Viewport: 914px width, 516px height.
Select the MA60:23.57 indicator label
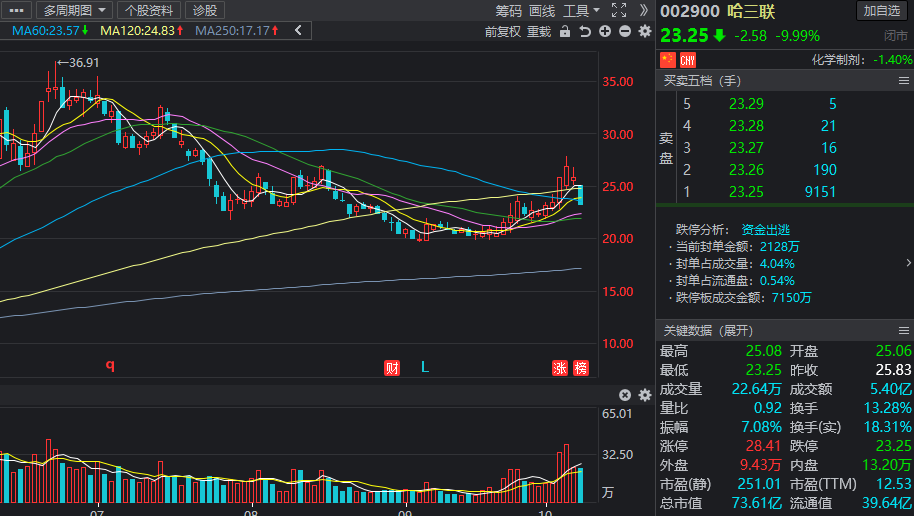50,30
